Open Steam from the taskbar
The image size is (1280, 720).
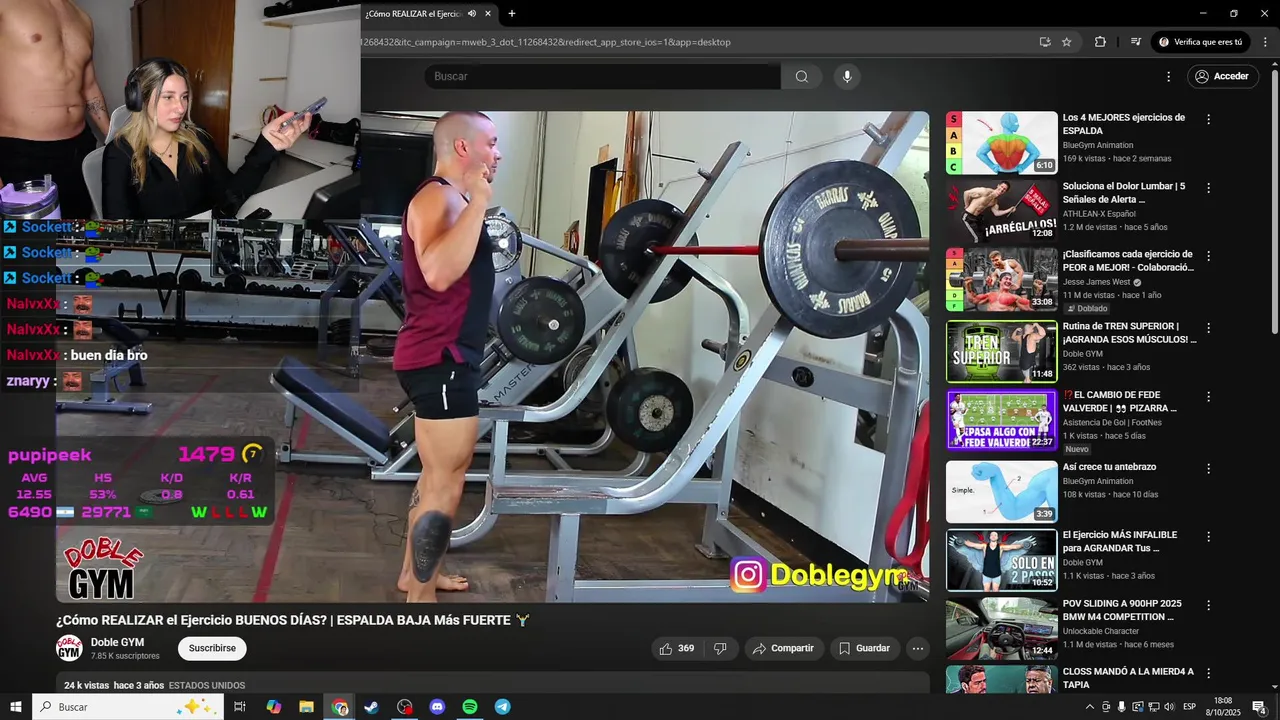click(371, 707)
